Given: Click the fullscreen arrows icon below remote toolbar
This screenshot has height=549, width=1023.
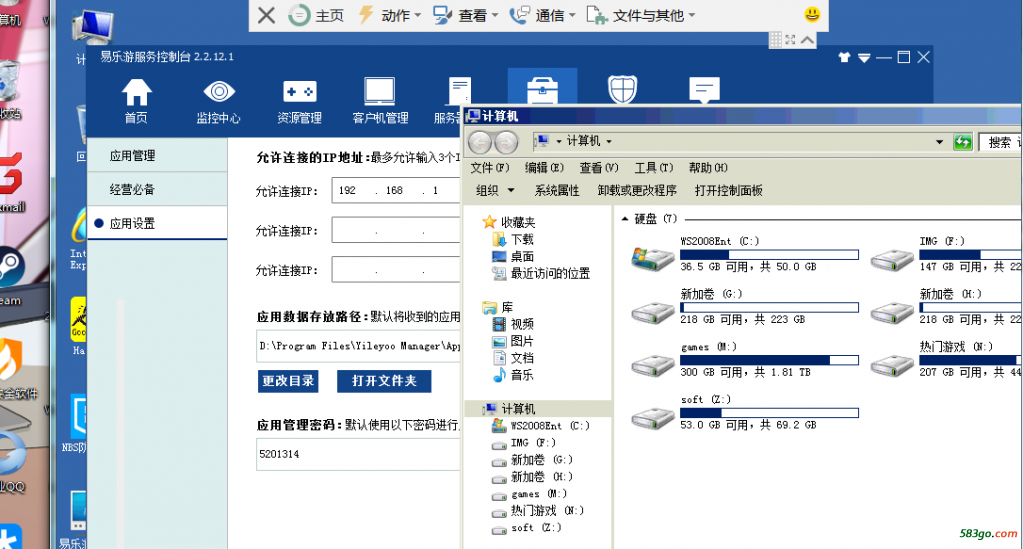Looking at the screenshot, I should (x=790, y=40).
